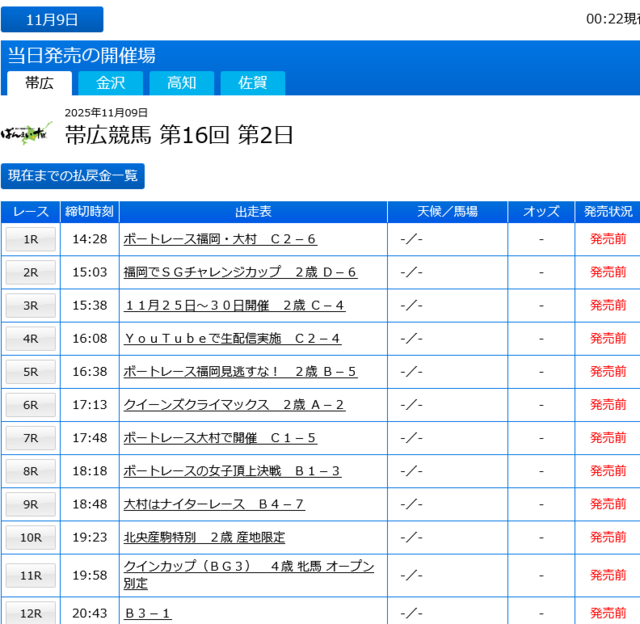Open the 高知 venue tab
Viewport: 640px width, 624px height.
tap(181, 83)
